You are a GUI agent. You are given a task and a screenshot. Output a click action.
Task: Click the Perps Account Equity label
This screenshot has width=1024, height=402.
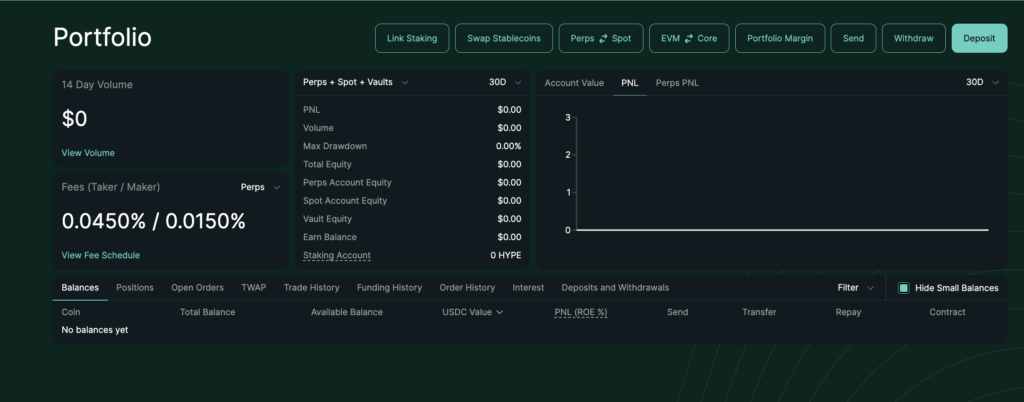pyautogui.click(x=347, y=183)
